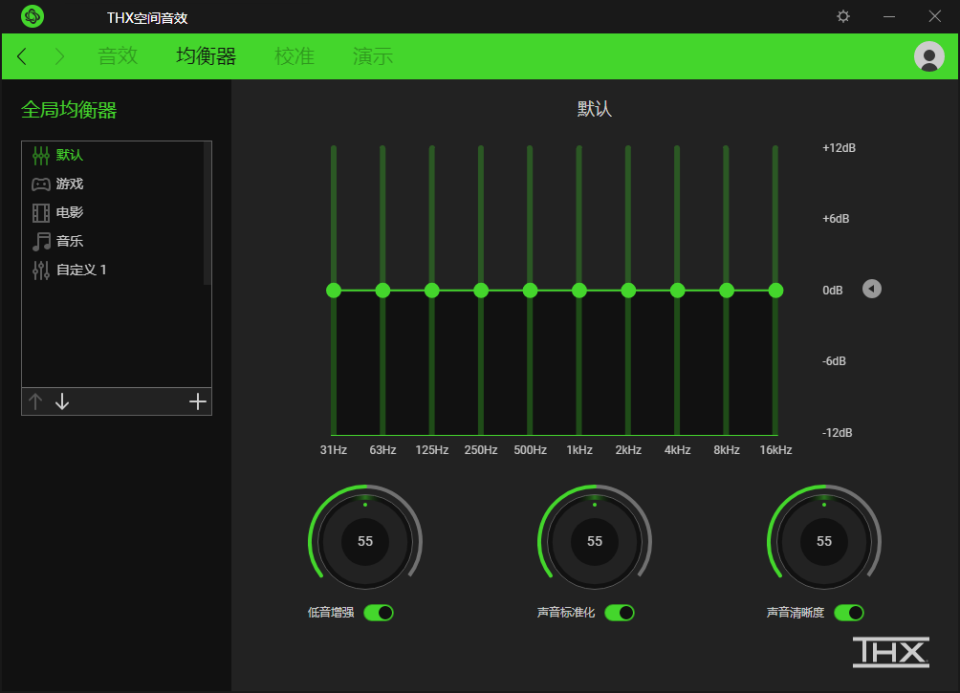960x693 pixels.
Task: Open settings with the gear icon
Action: pyautogui.click(x=843, y=17)
